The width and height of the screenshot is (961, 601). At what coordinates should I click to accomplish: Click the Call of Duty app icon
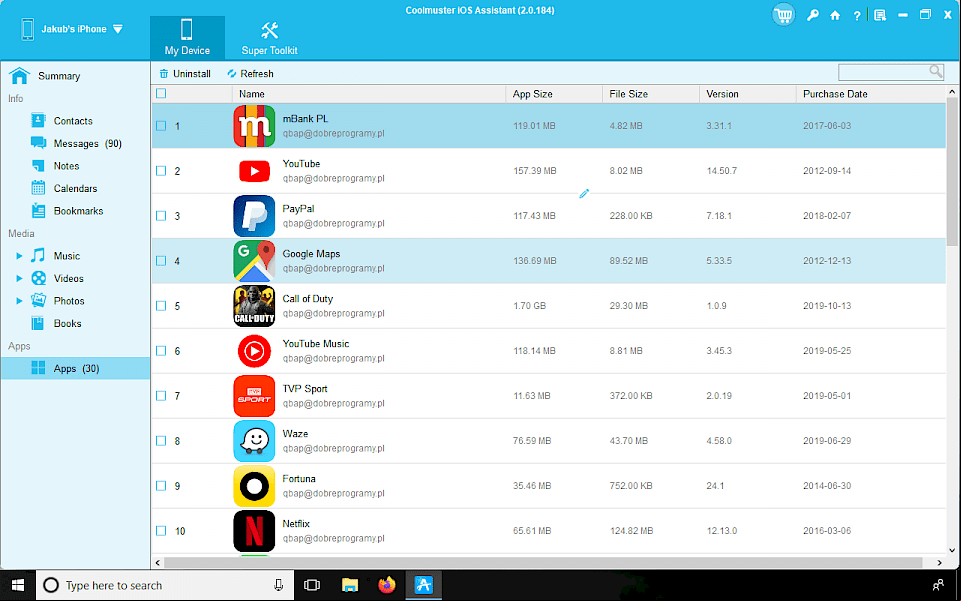pyautogui.click(x=254, y=306)
